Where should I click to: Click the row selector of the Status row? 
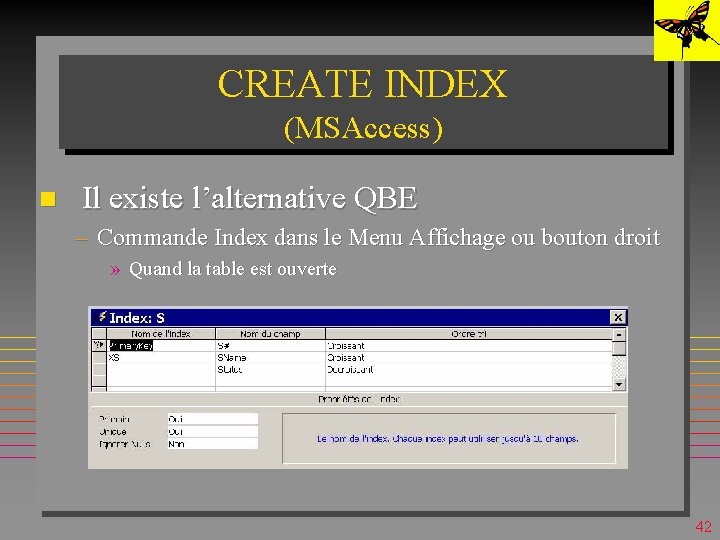(x=99, y=370)
